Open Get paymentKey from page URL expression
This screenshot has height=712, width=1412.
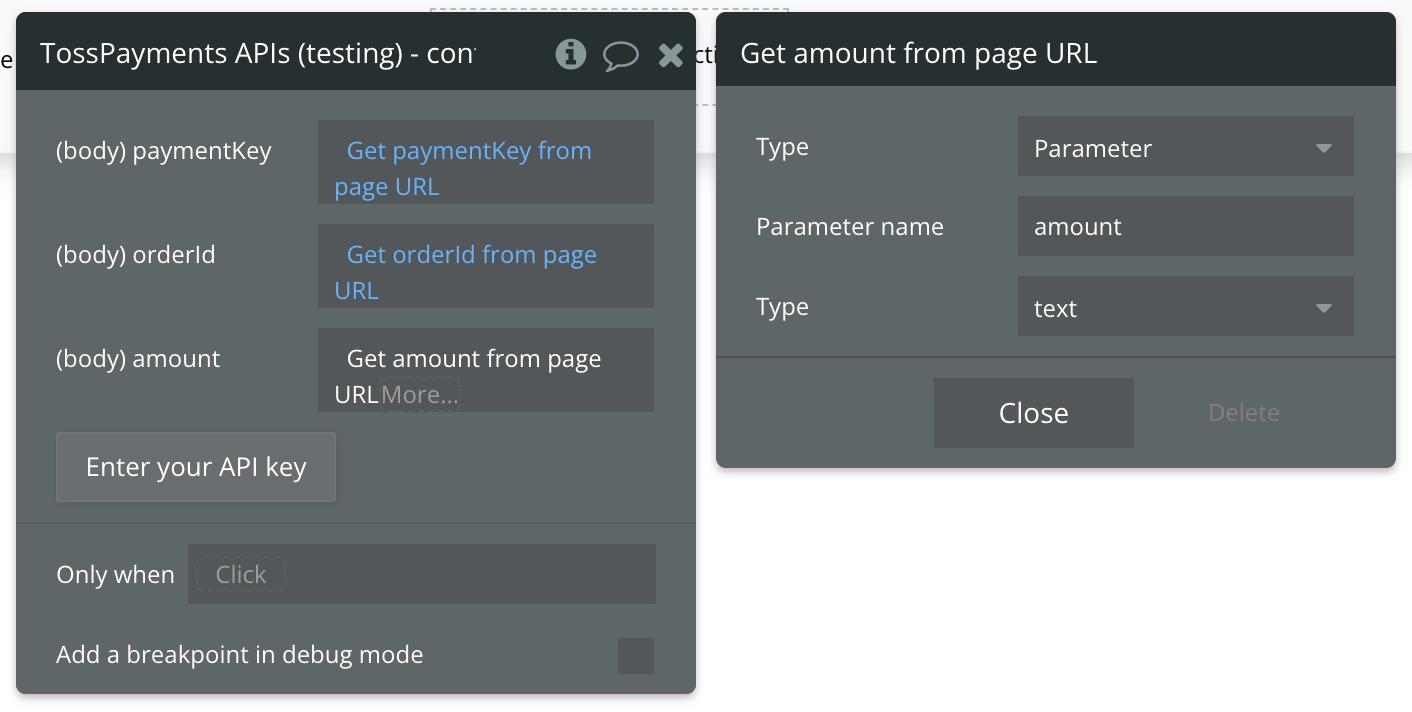point(468,152)
